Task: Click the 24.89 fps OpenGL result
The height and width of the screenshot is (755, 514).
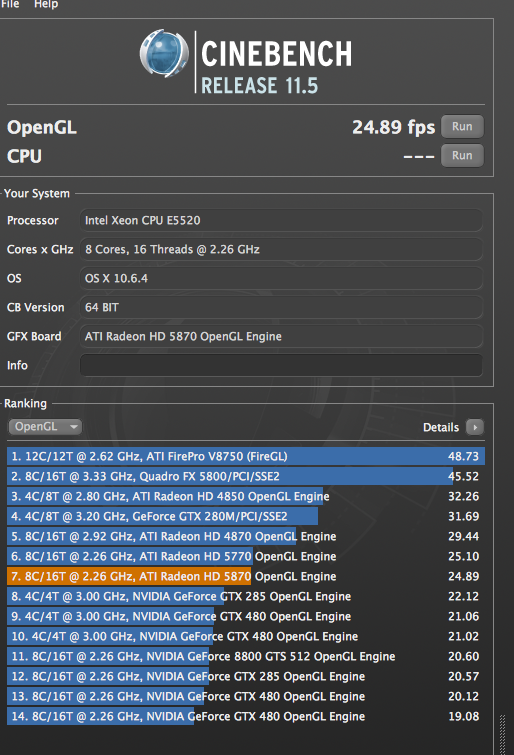Action: [393, 127]
